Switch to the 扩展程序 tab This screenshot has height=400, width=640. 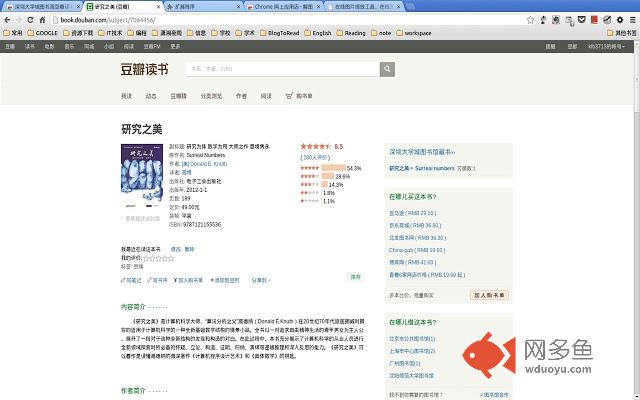pos(203,7)
